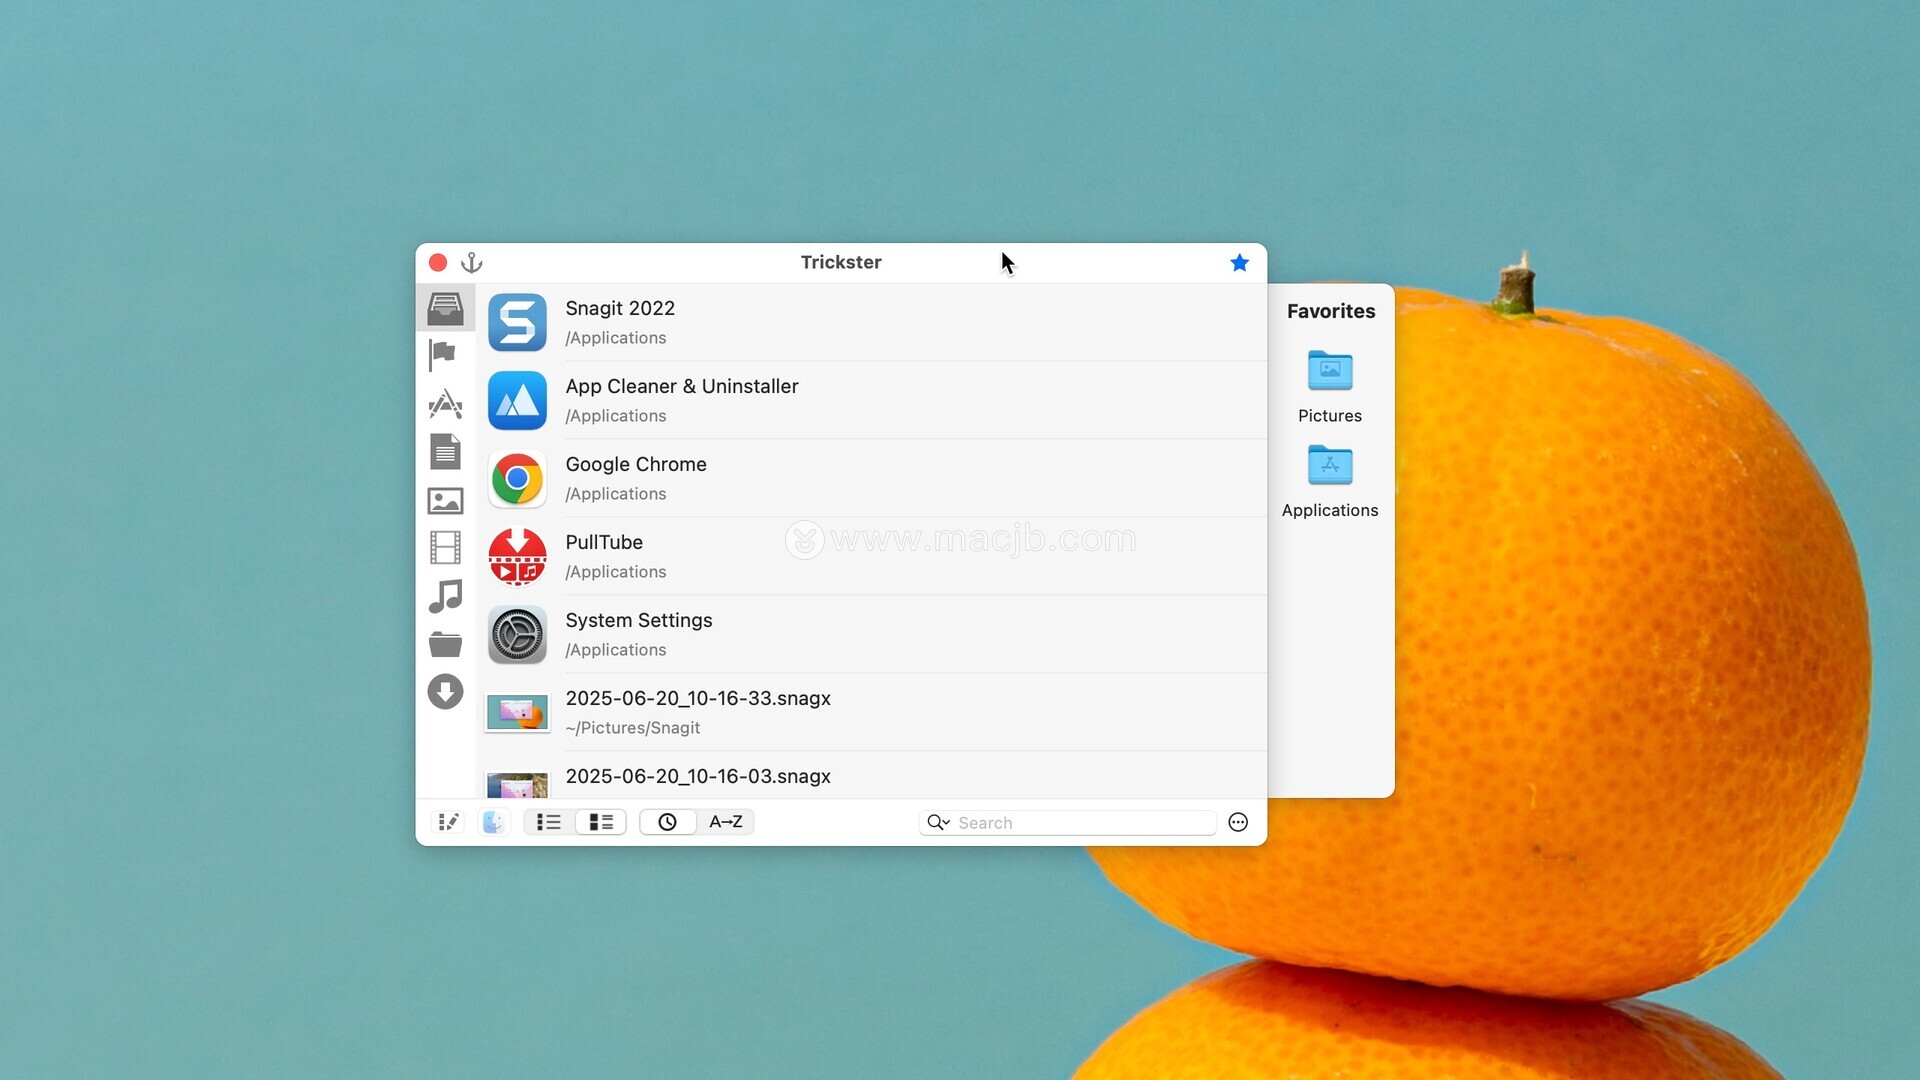Click the Favorites panel heading
This screenshot has height=1080, width=1920.
(1331, 311)
